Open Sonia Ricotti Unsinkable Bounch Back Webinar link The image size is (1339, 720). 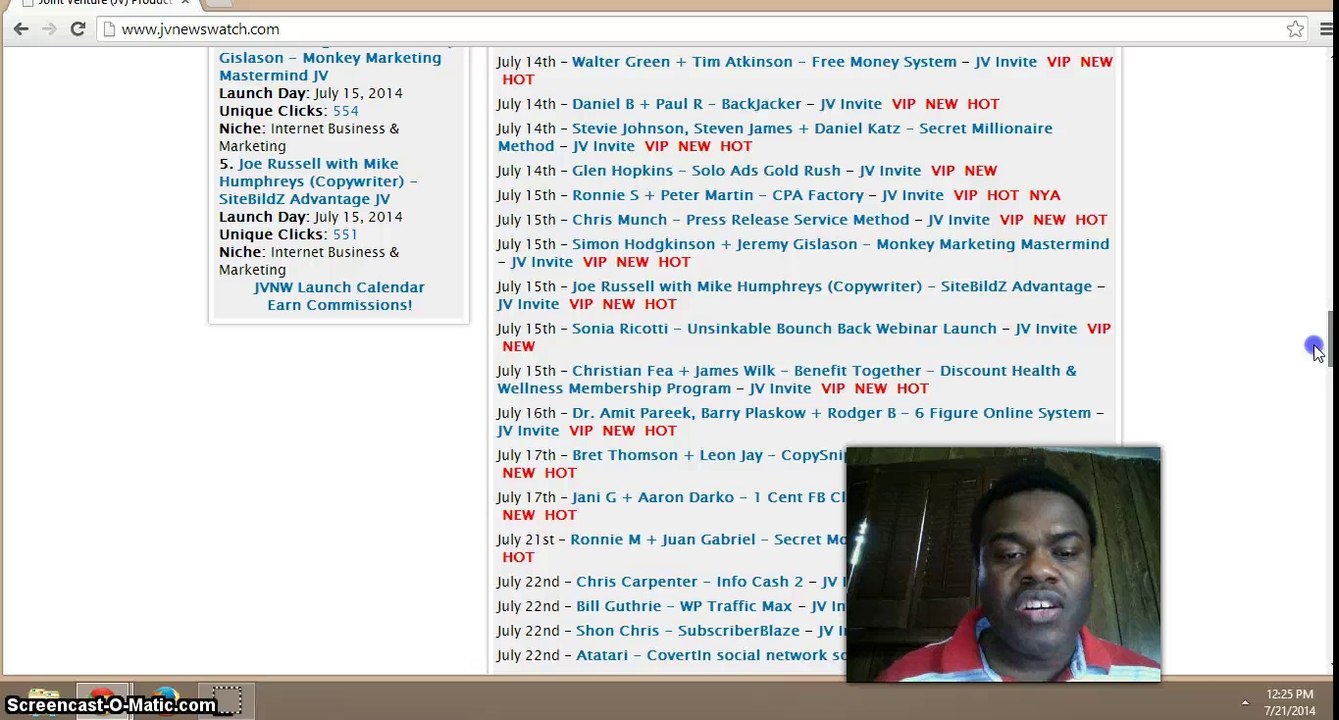[784, 329]
